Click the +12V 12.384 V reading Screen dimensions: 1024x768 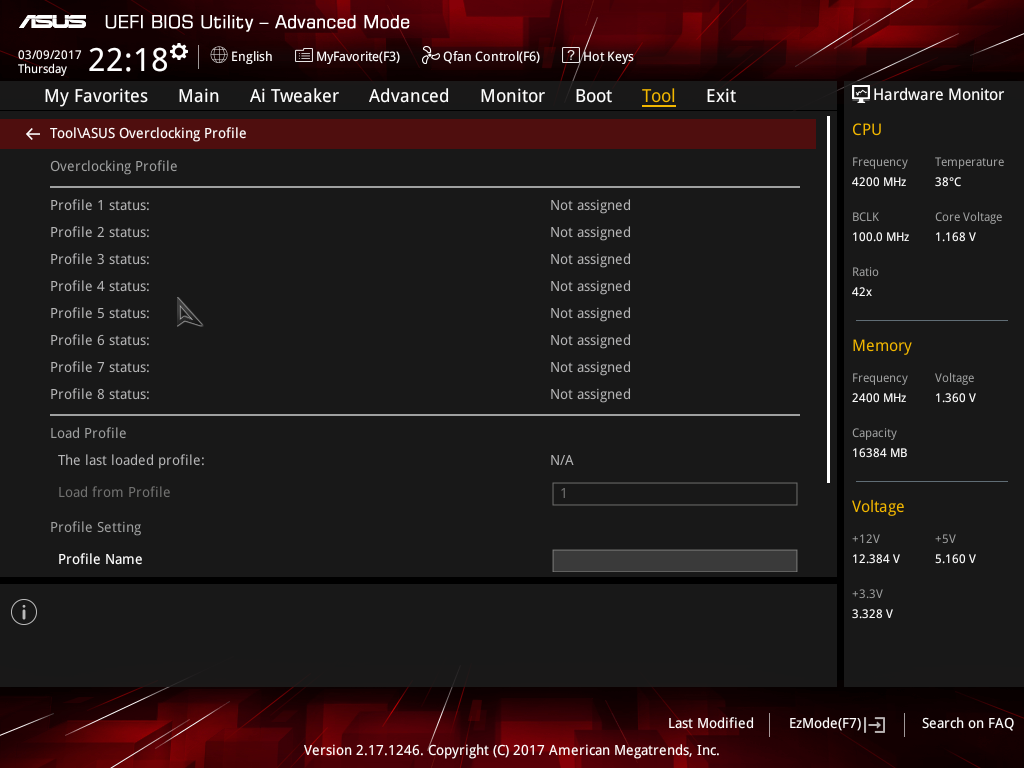pos(876,559)
